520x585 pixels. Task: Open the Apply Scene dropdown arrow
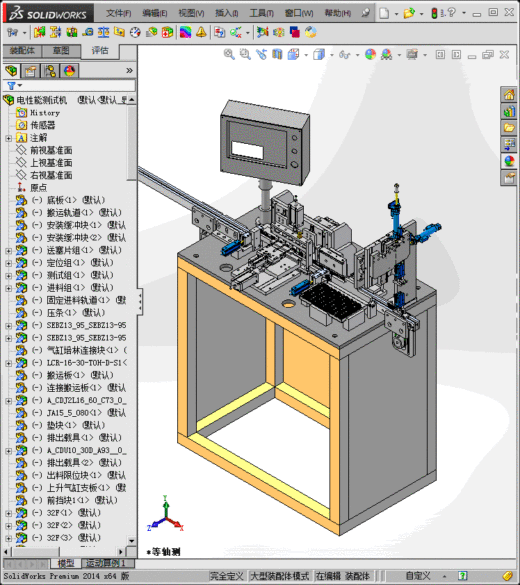pos(399,55)
